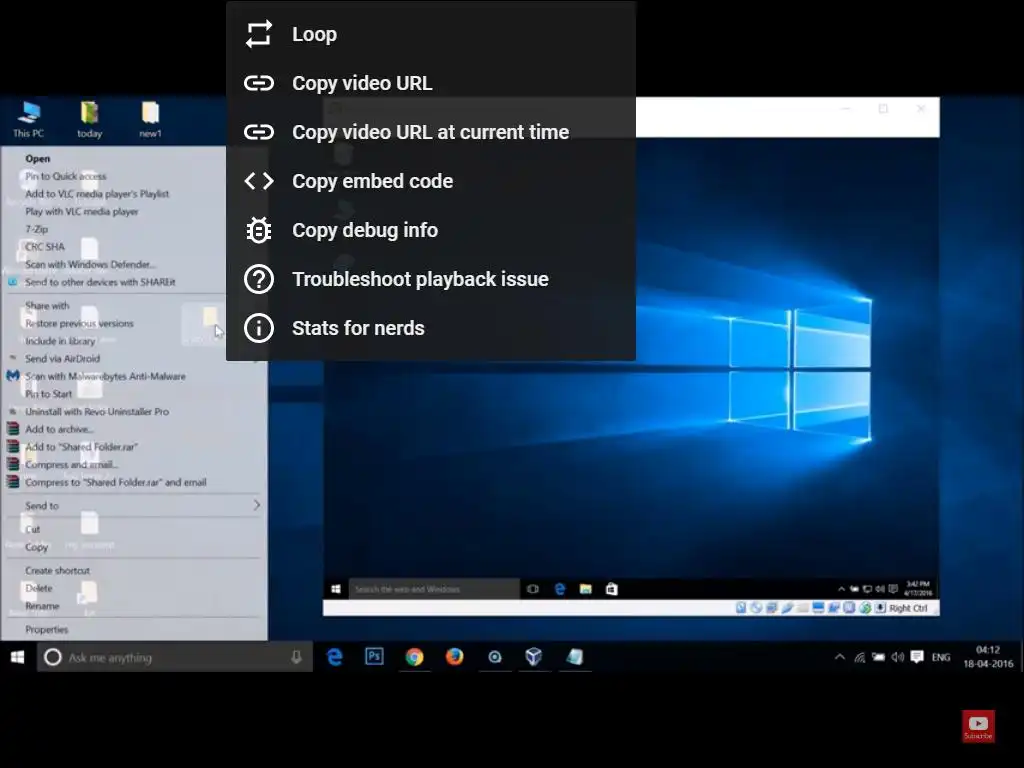Open Microsoft Edge from host taskbar
1024x768 pixels.
click(335, 657)
